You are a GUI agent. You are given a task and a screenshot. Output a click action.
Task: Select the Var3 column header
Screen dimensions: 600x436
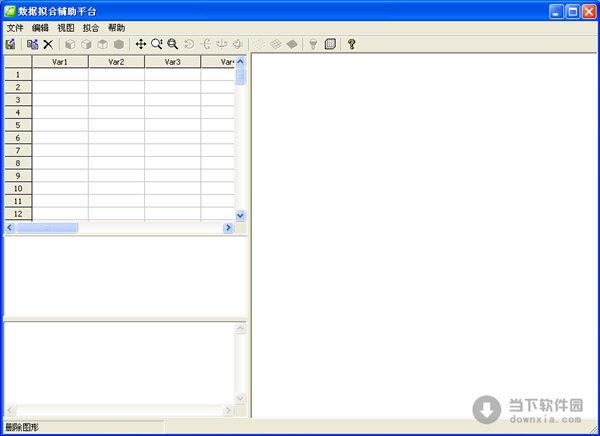click(x=173, y=62)
